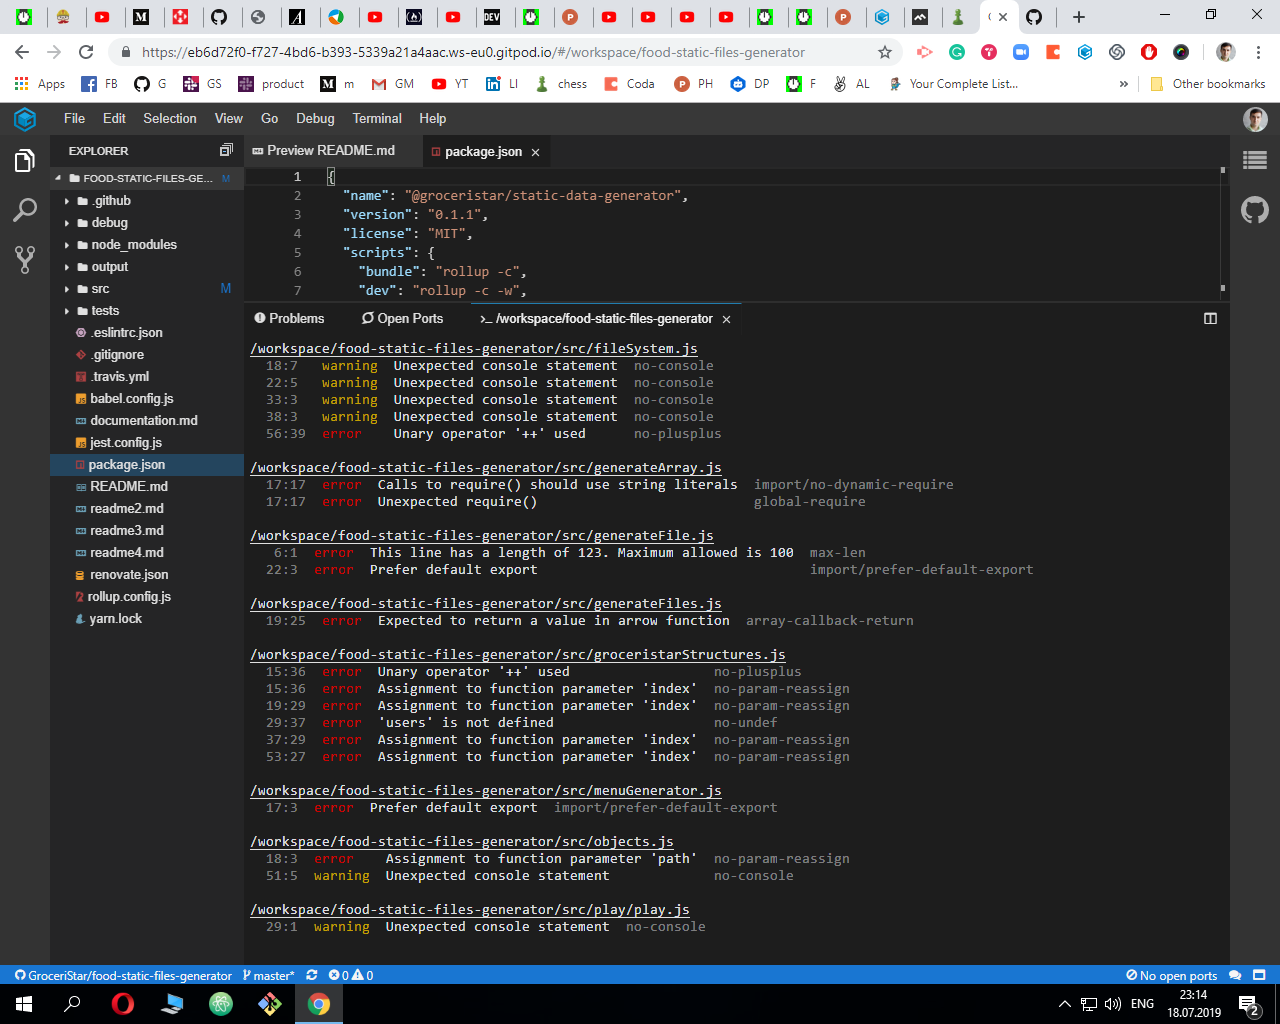
Task: Open Windows Start menu
Action: coord(23,1004)
